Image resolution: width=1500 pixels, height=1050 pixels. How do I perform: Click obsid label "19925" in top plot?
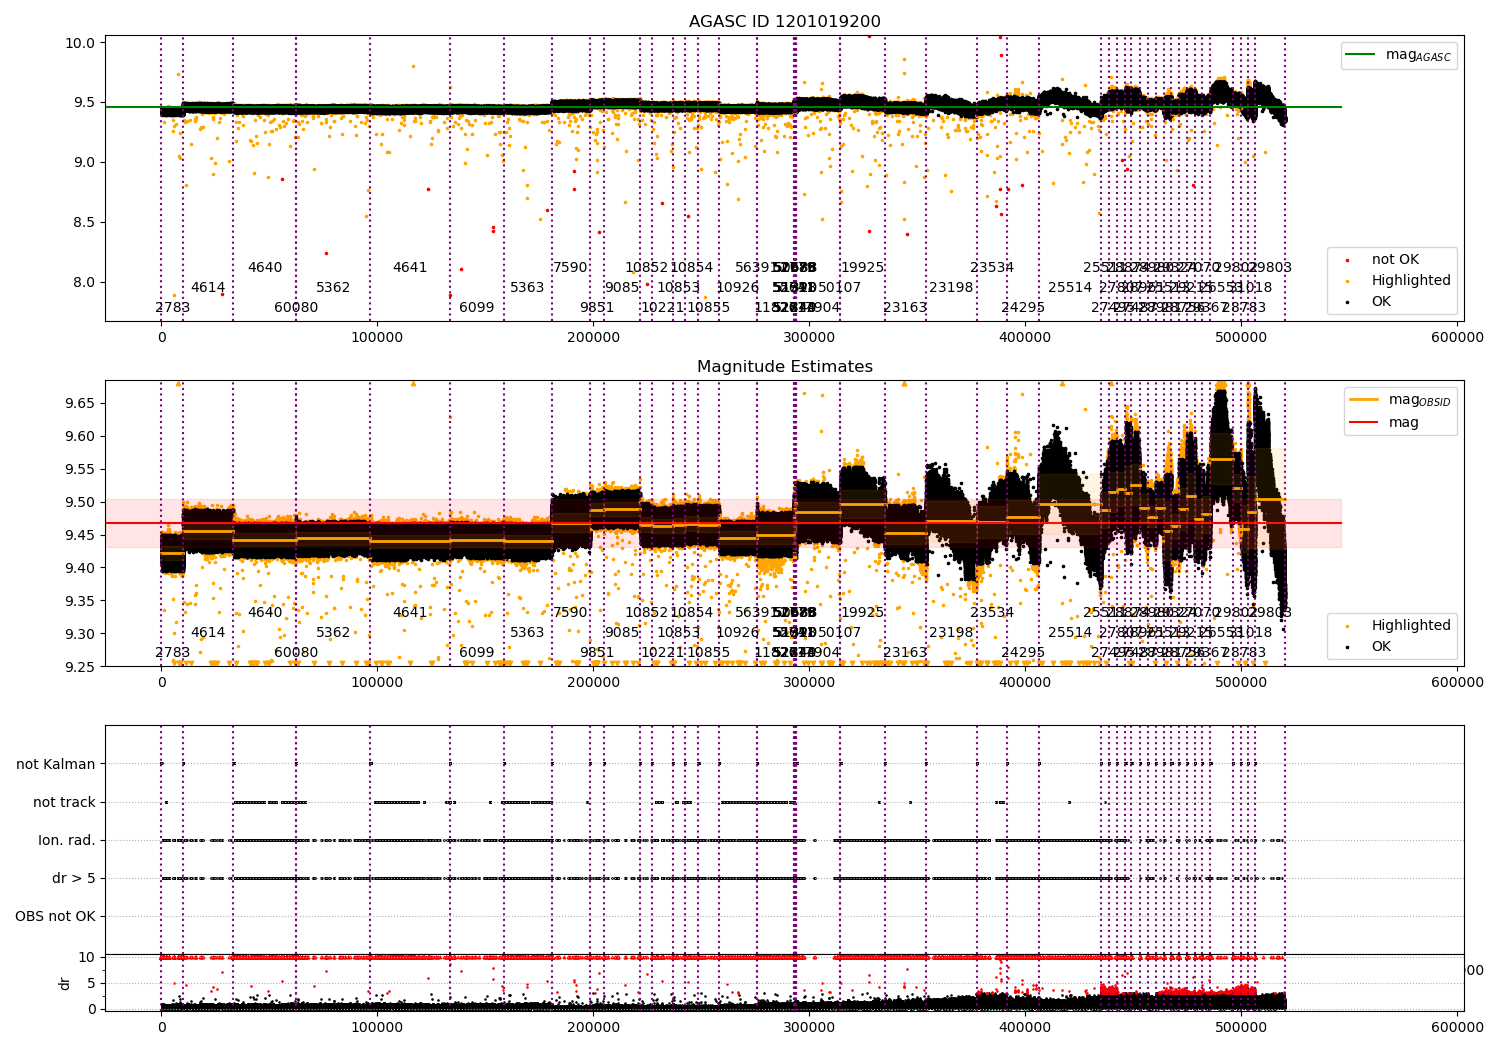click(862, 268)
